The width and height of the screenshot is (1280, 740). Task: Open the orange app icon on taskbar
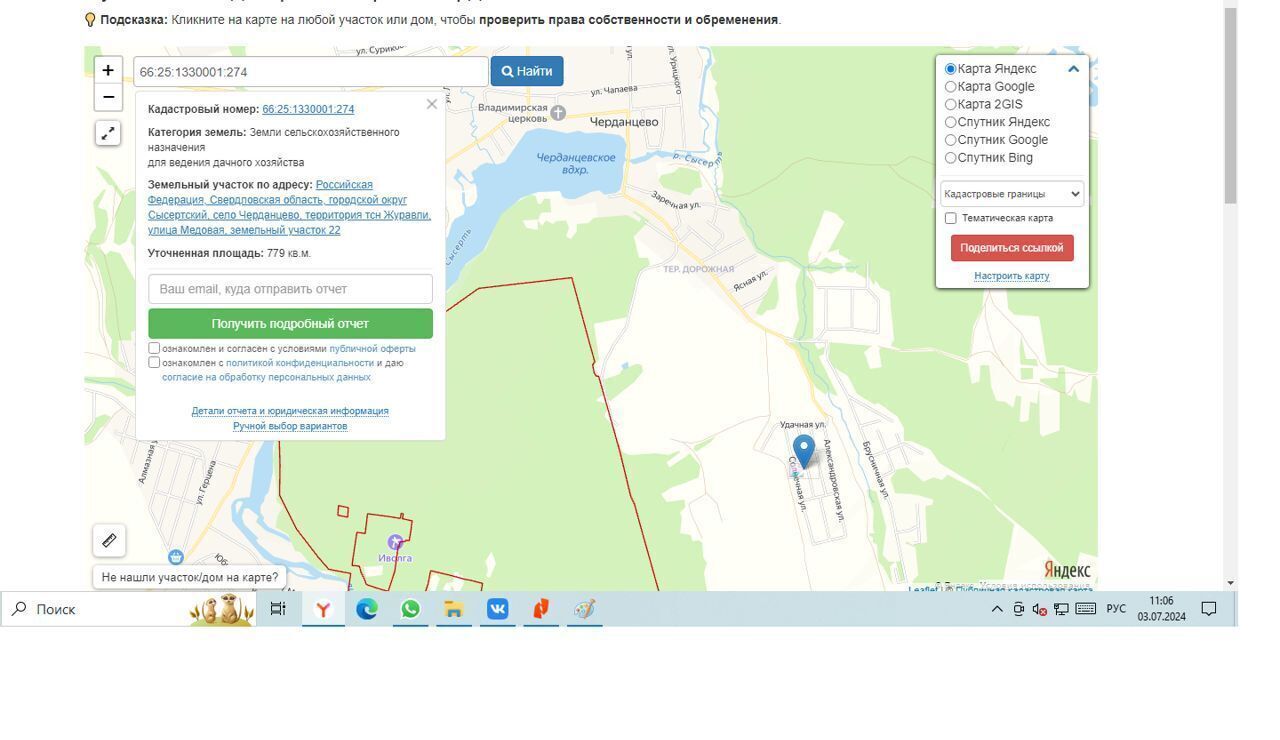click(541, 609)
